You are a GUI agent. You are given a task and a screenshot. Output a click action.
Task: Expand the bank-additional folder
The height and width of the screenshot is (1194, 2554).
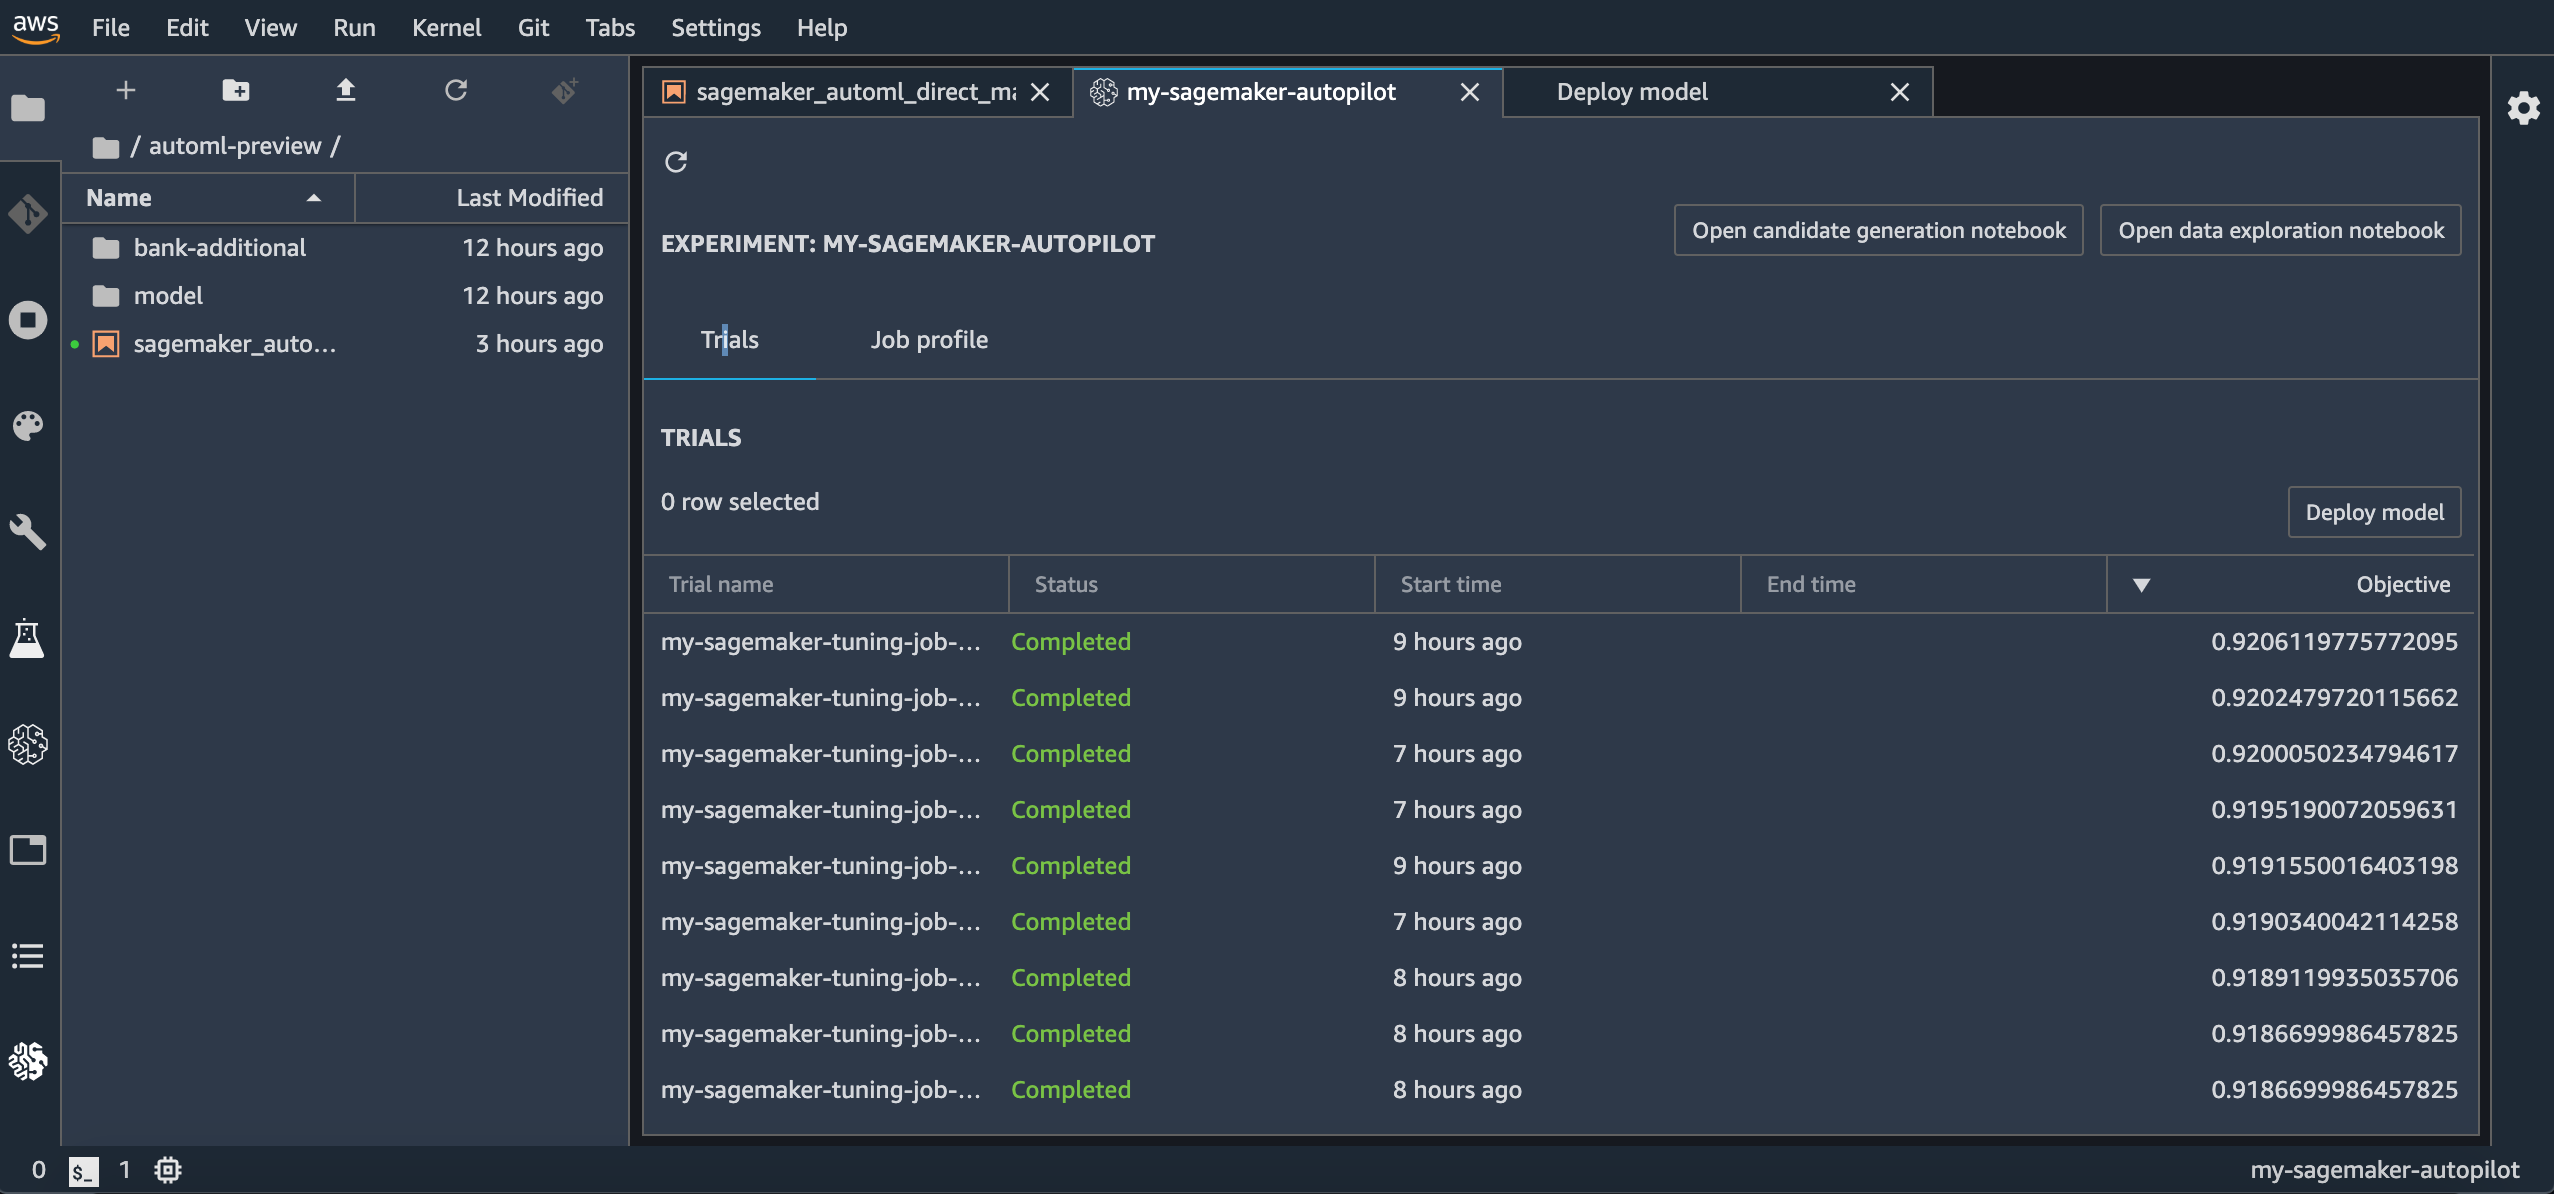click(219, 247)
